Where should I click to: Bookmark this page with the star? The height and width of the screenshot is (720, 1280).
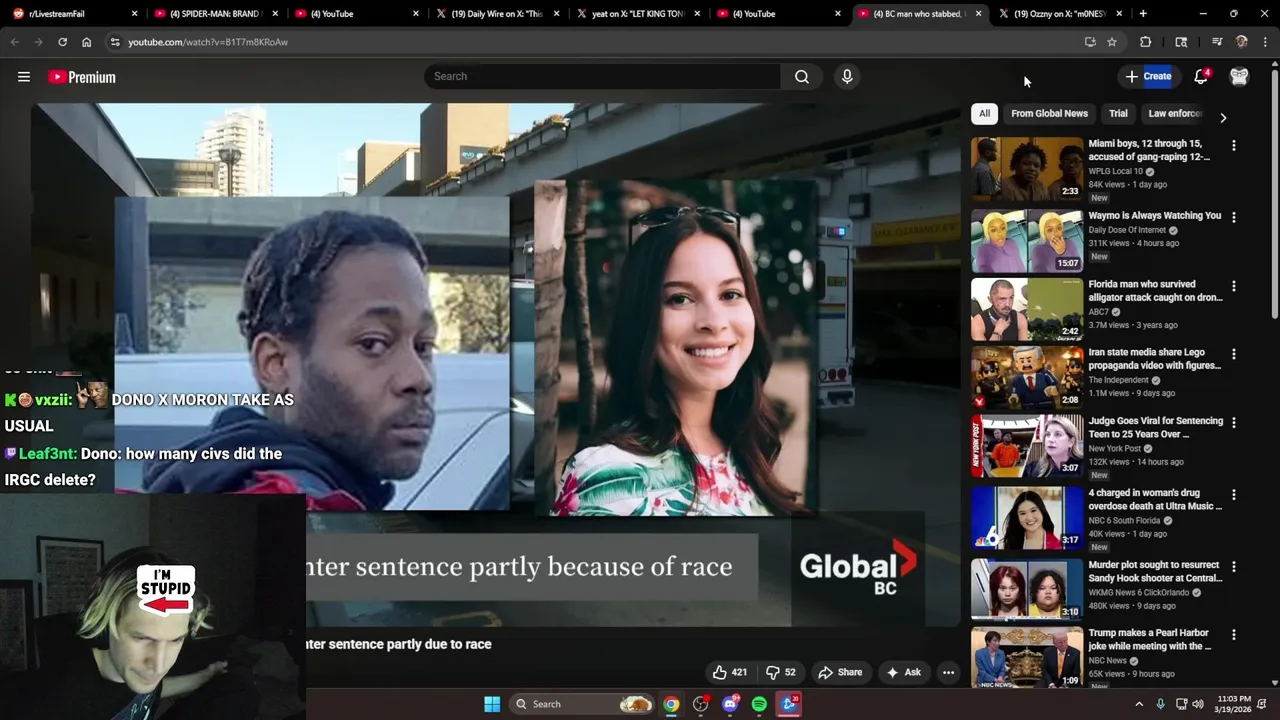click(1112, 42)
